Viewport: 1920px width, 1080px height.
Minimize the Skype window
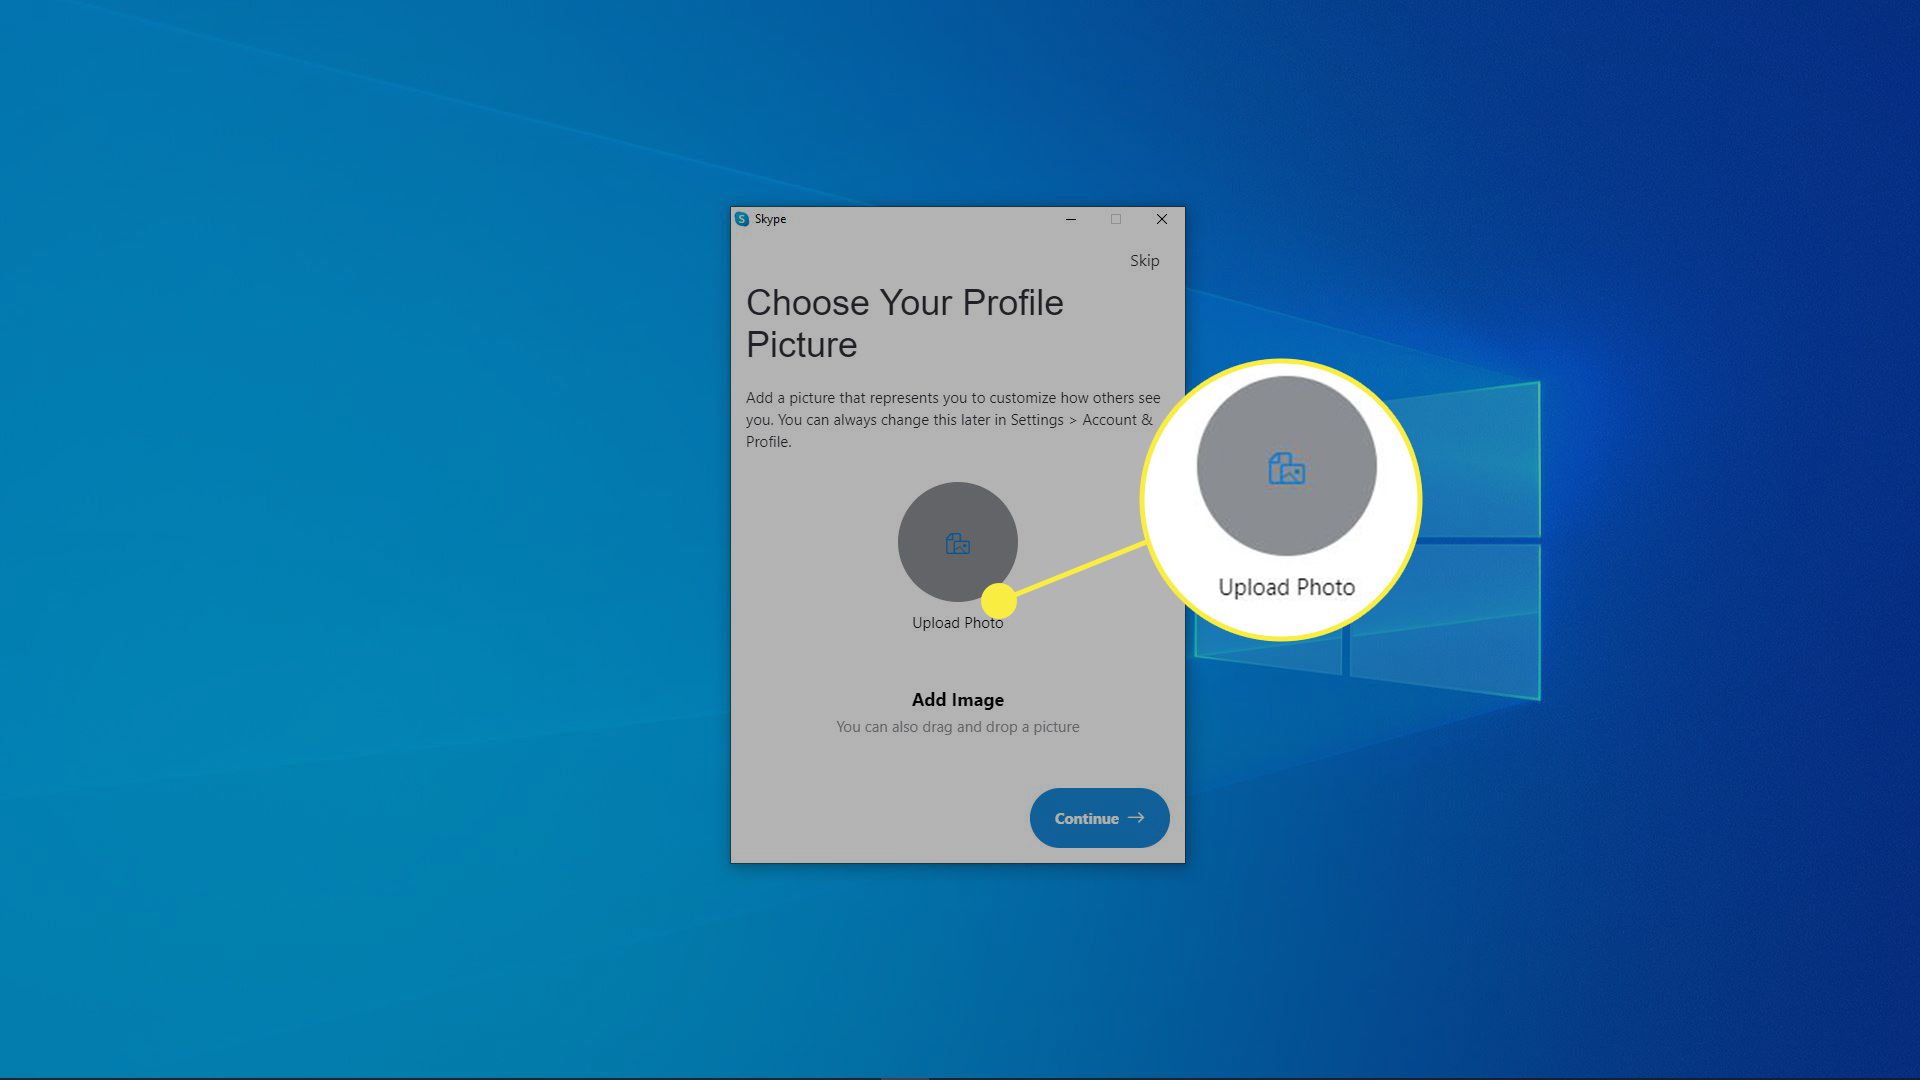[1070, 219]
